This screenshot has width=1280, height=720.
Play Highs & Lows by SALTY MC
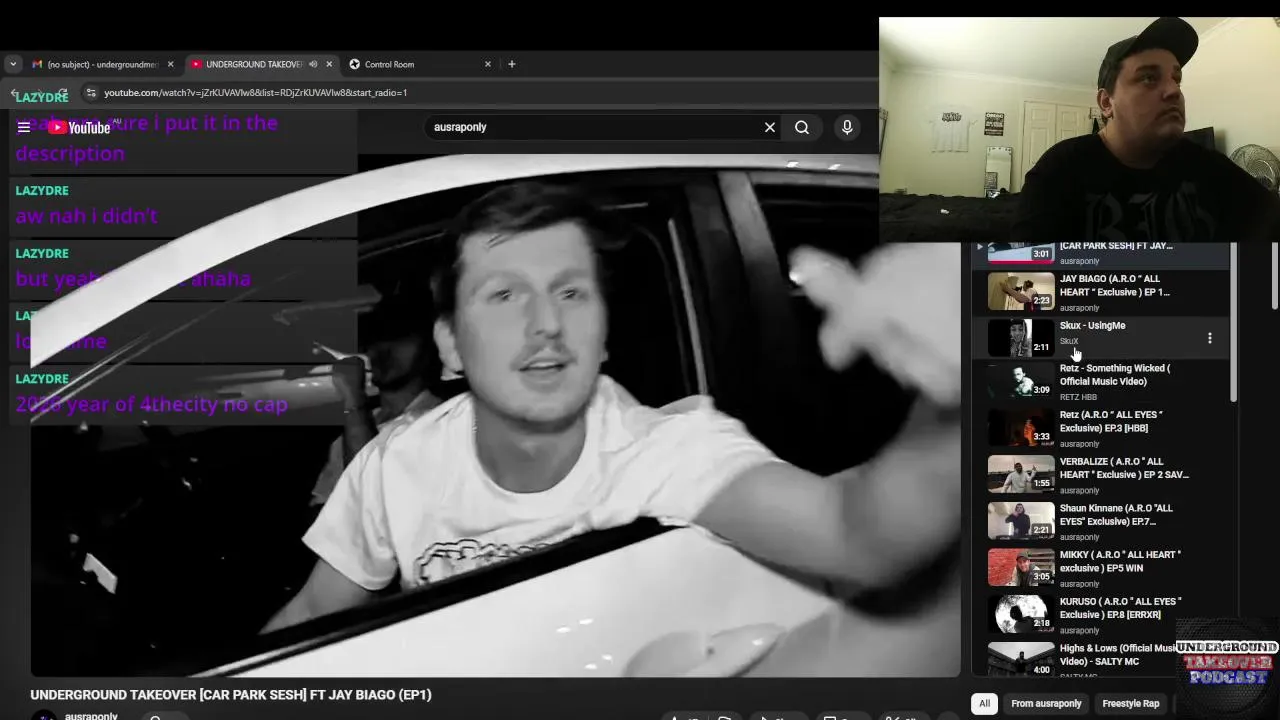tap(1118, 654)
